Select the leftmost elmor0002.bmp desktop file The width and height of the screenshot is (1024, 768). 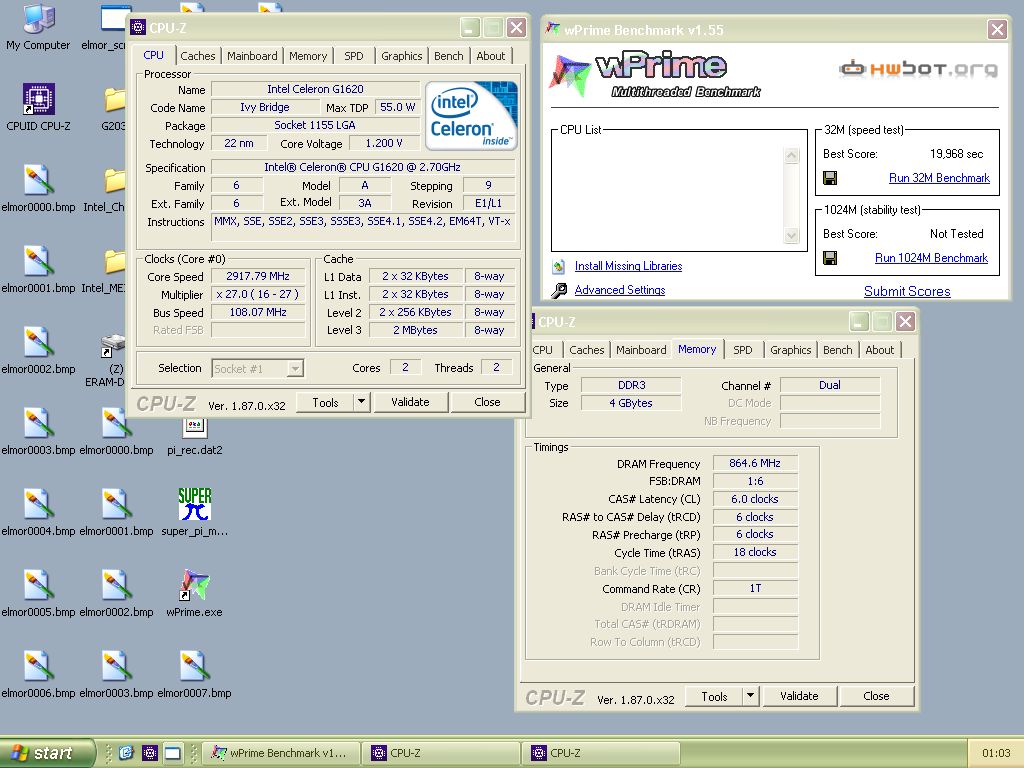(x=39, y=350)
